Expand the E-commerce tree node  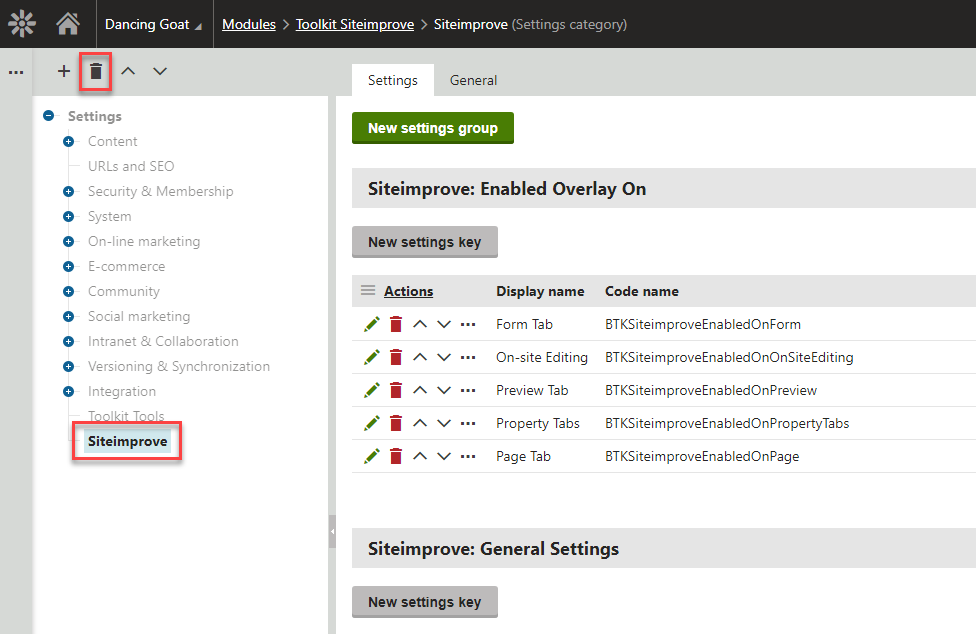68,266
